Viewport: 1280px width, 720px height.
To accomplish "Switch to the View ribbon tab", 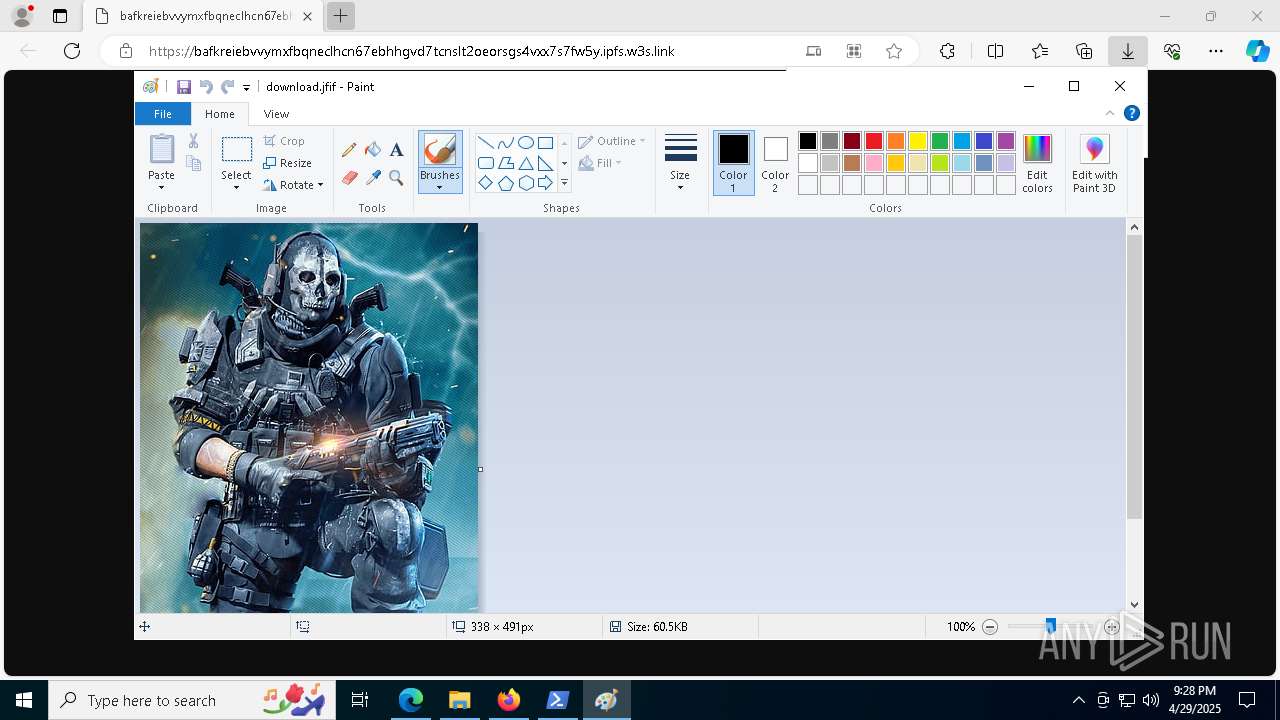I will (x=277, y=114).
